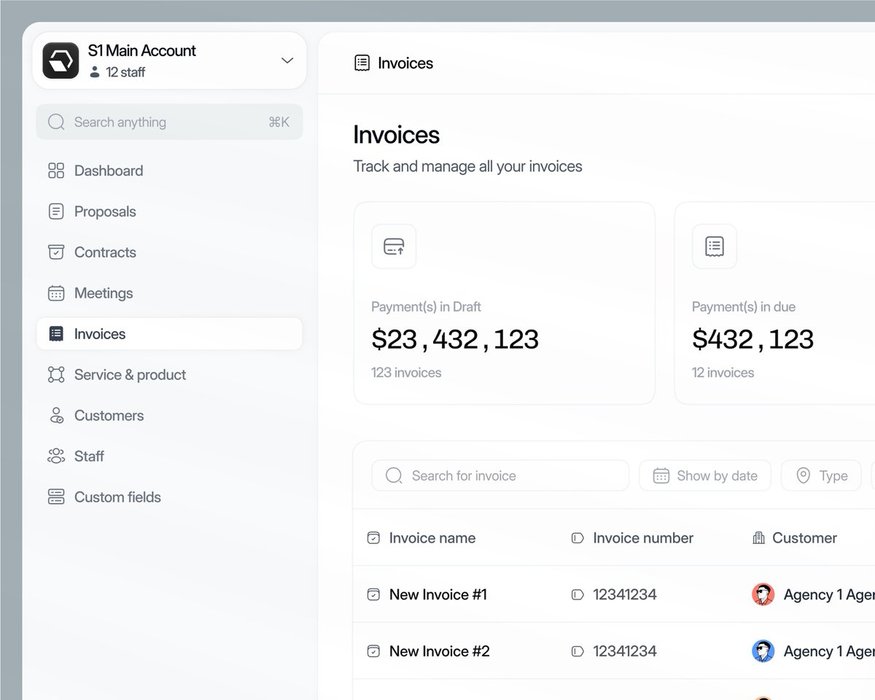Click the magnifier icon in Search anything
The height and width of the screenshot is (700, 875).
point(56,122)
